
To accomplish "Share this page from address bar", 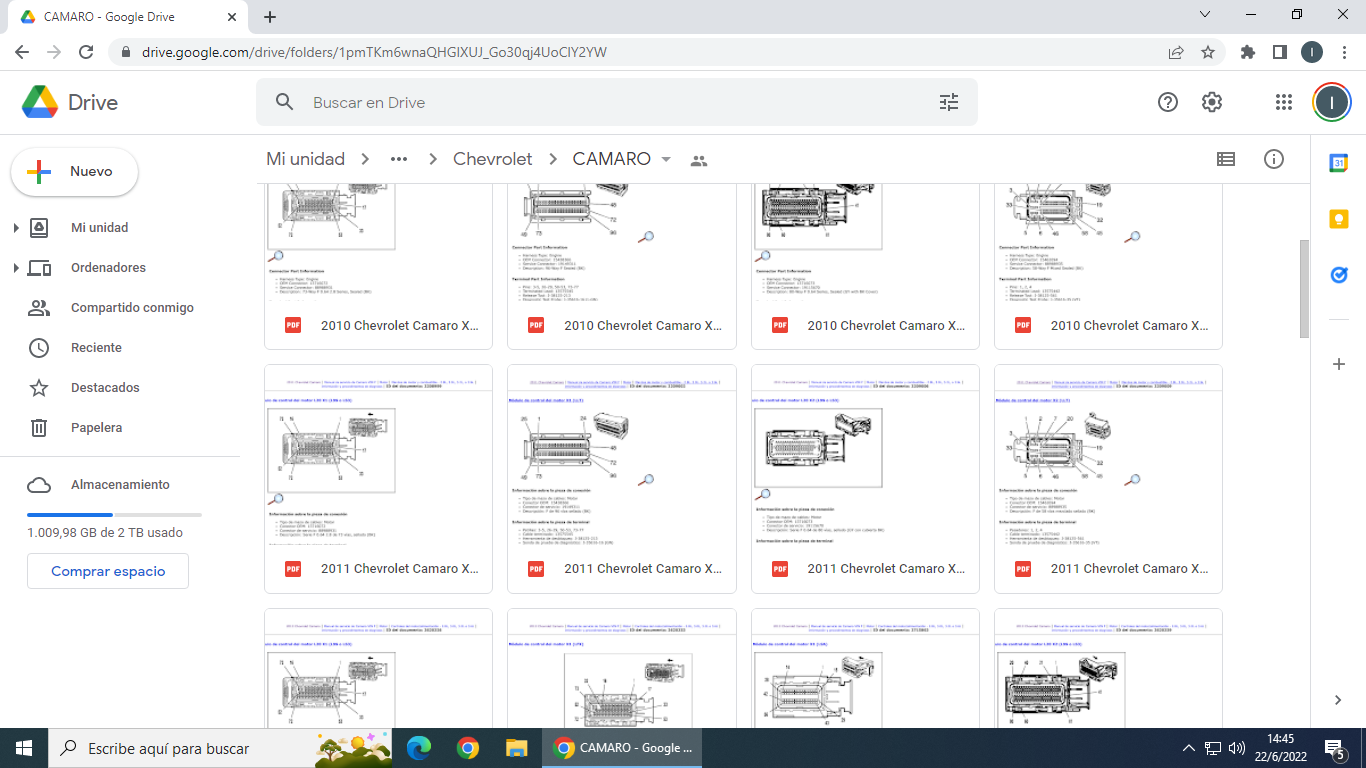I will (x=1176, y=52).
